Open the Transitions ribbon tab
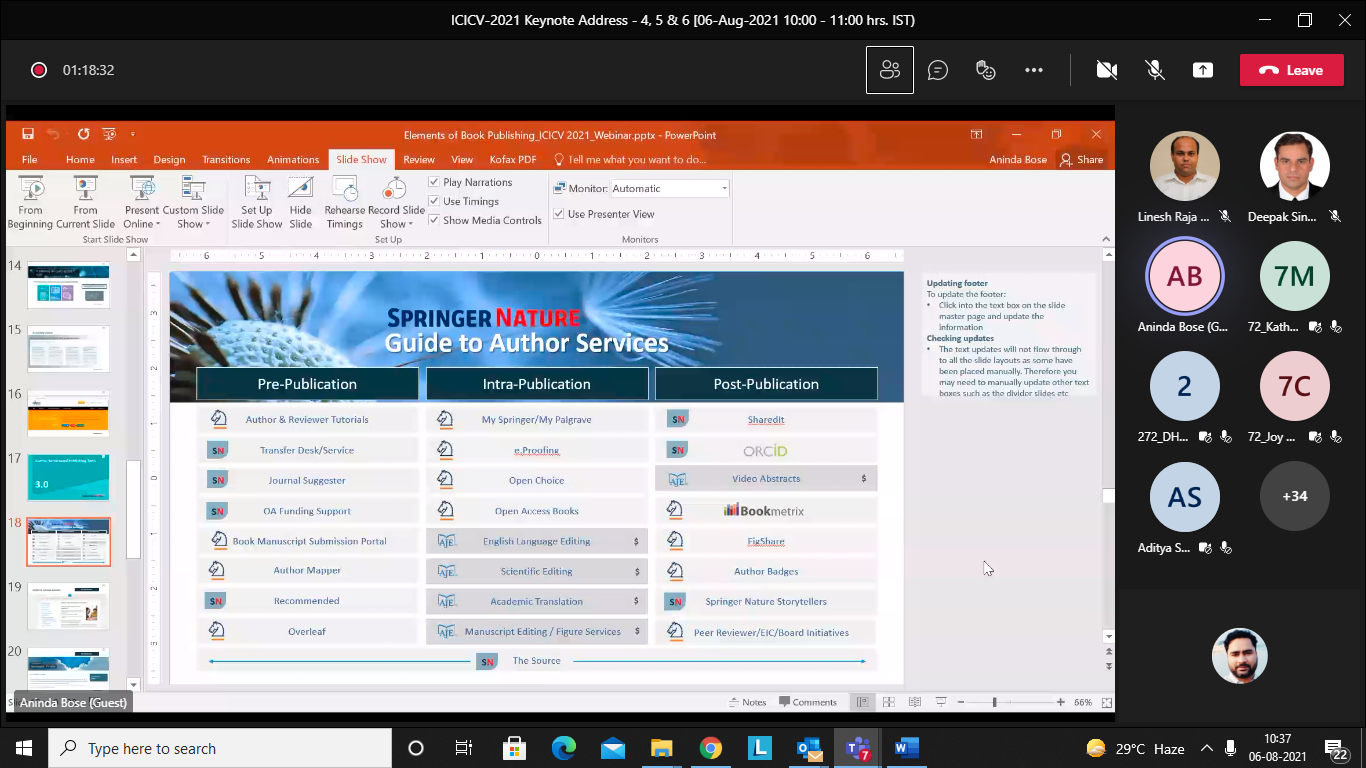Image resolution: width=1366 pixels, height=768 pixels. click(226, 159)
